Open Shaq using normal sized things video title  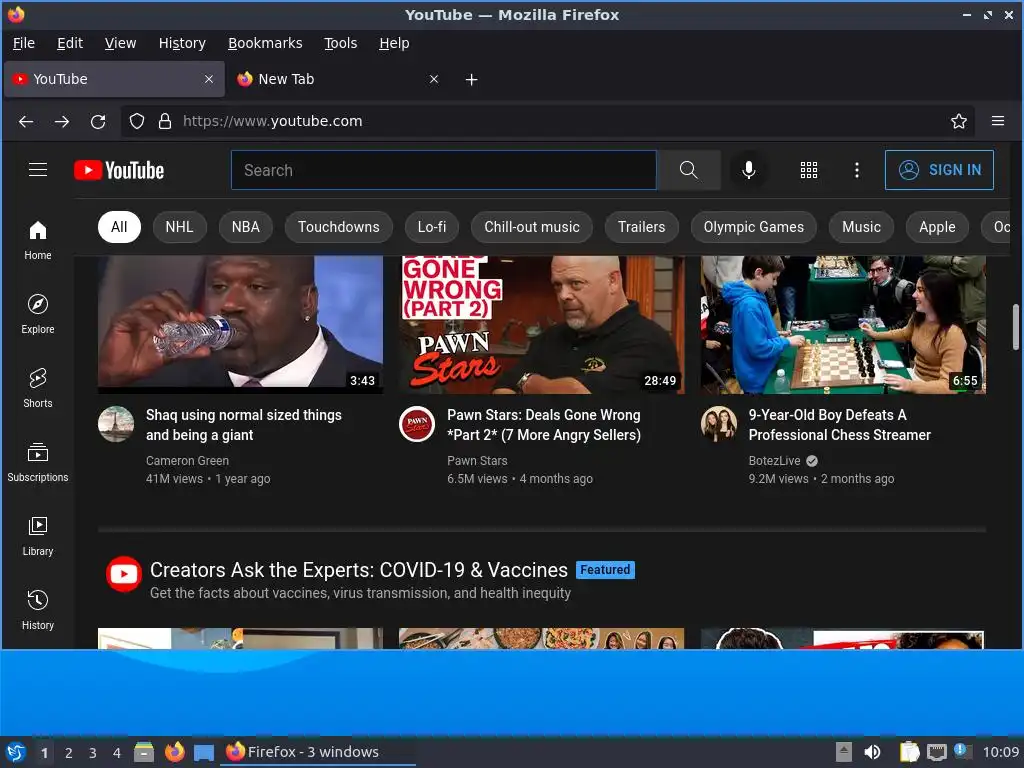click(x=244, y=425)
